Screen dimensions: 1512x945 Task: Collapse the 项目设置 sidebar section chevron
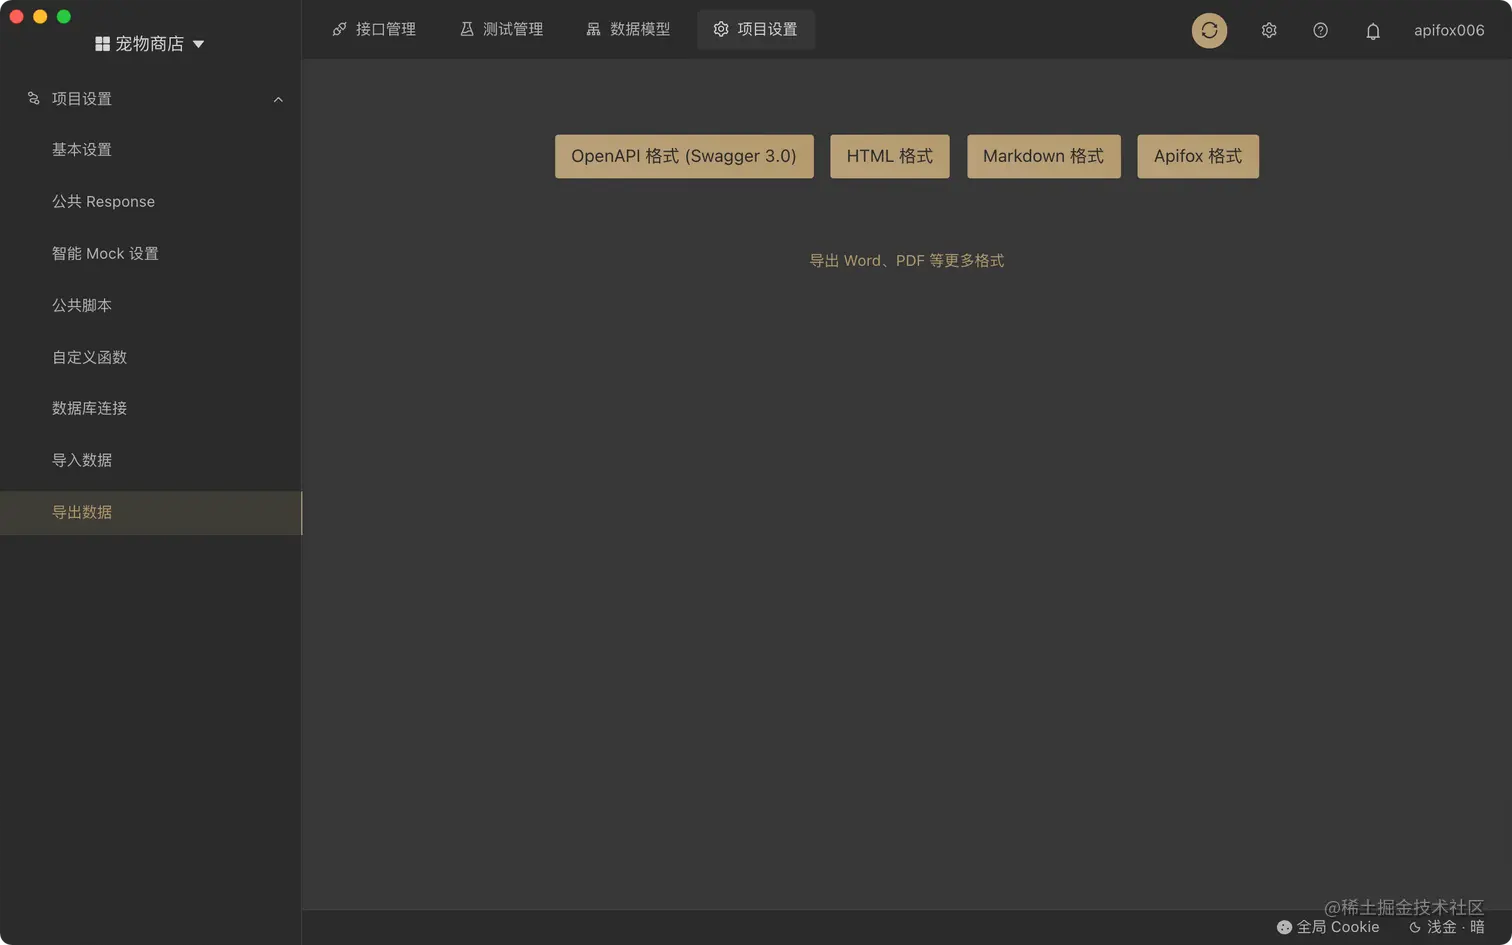click(x=278, y=99)
